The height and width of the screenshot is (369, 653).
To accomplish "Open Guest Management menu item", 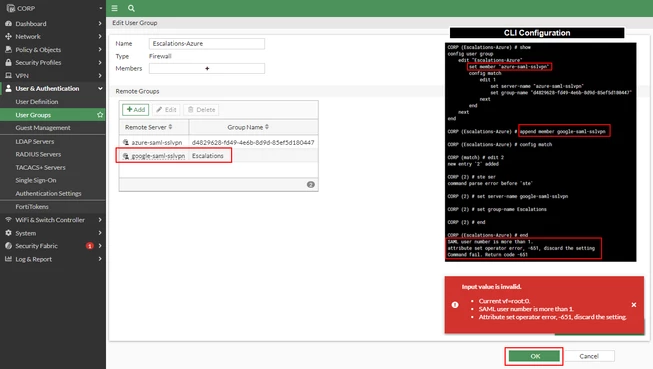I will [43, 128].
